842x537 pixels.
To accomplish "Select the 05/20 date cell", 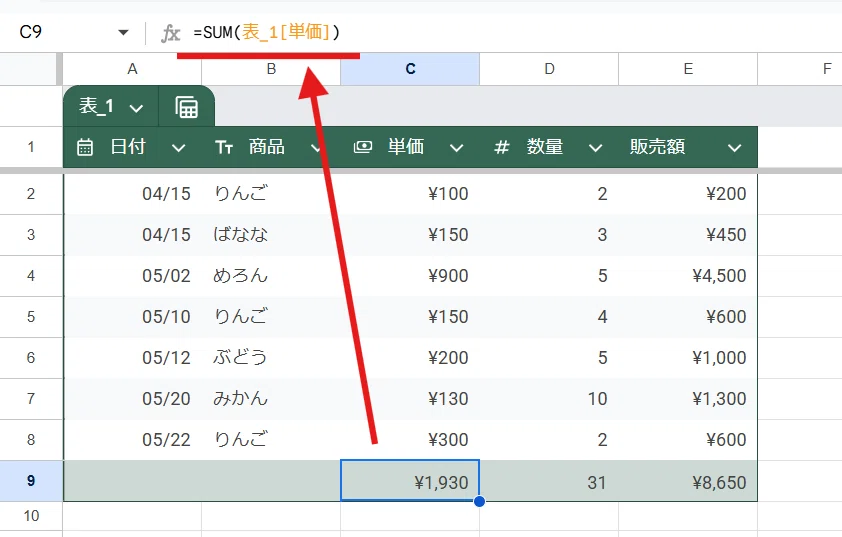I will click(x=133, y=399).
